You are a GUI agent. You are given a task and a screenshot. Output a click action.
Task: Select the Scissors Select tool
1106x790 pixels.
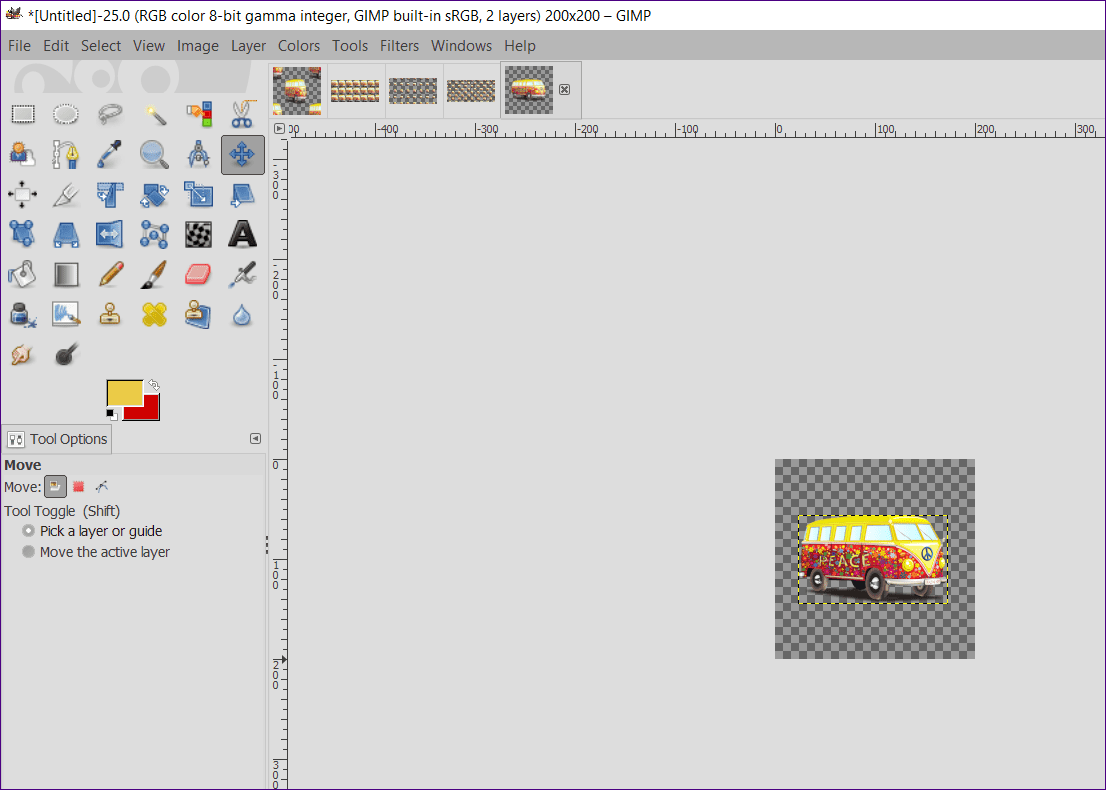click(x=242, y=114)
